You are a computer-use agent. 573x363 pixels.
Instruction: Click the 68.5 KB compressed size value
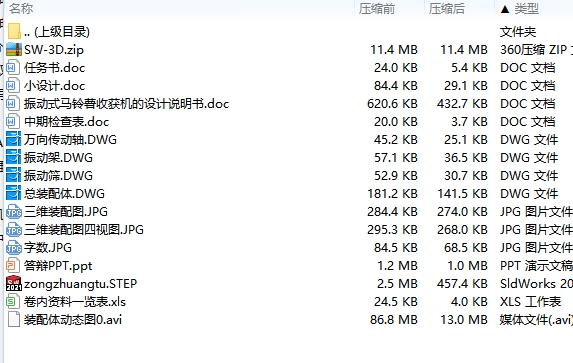[x=466, y=247]
